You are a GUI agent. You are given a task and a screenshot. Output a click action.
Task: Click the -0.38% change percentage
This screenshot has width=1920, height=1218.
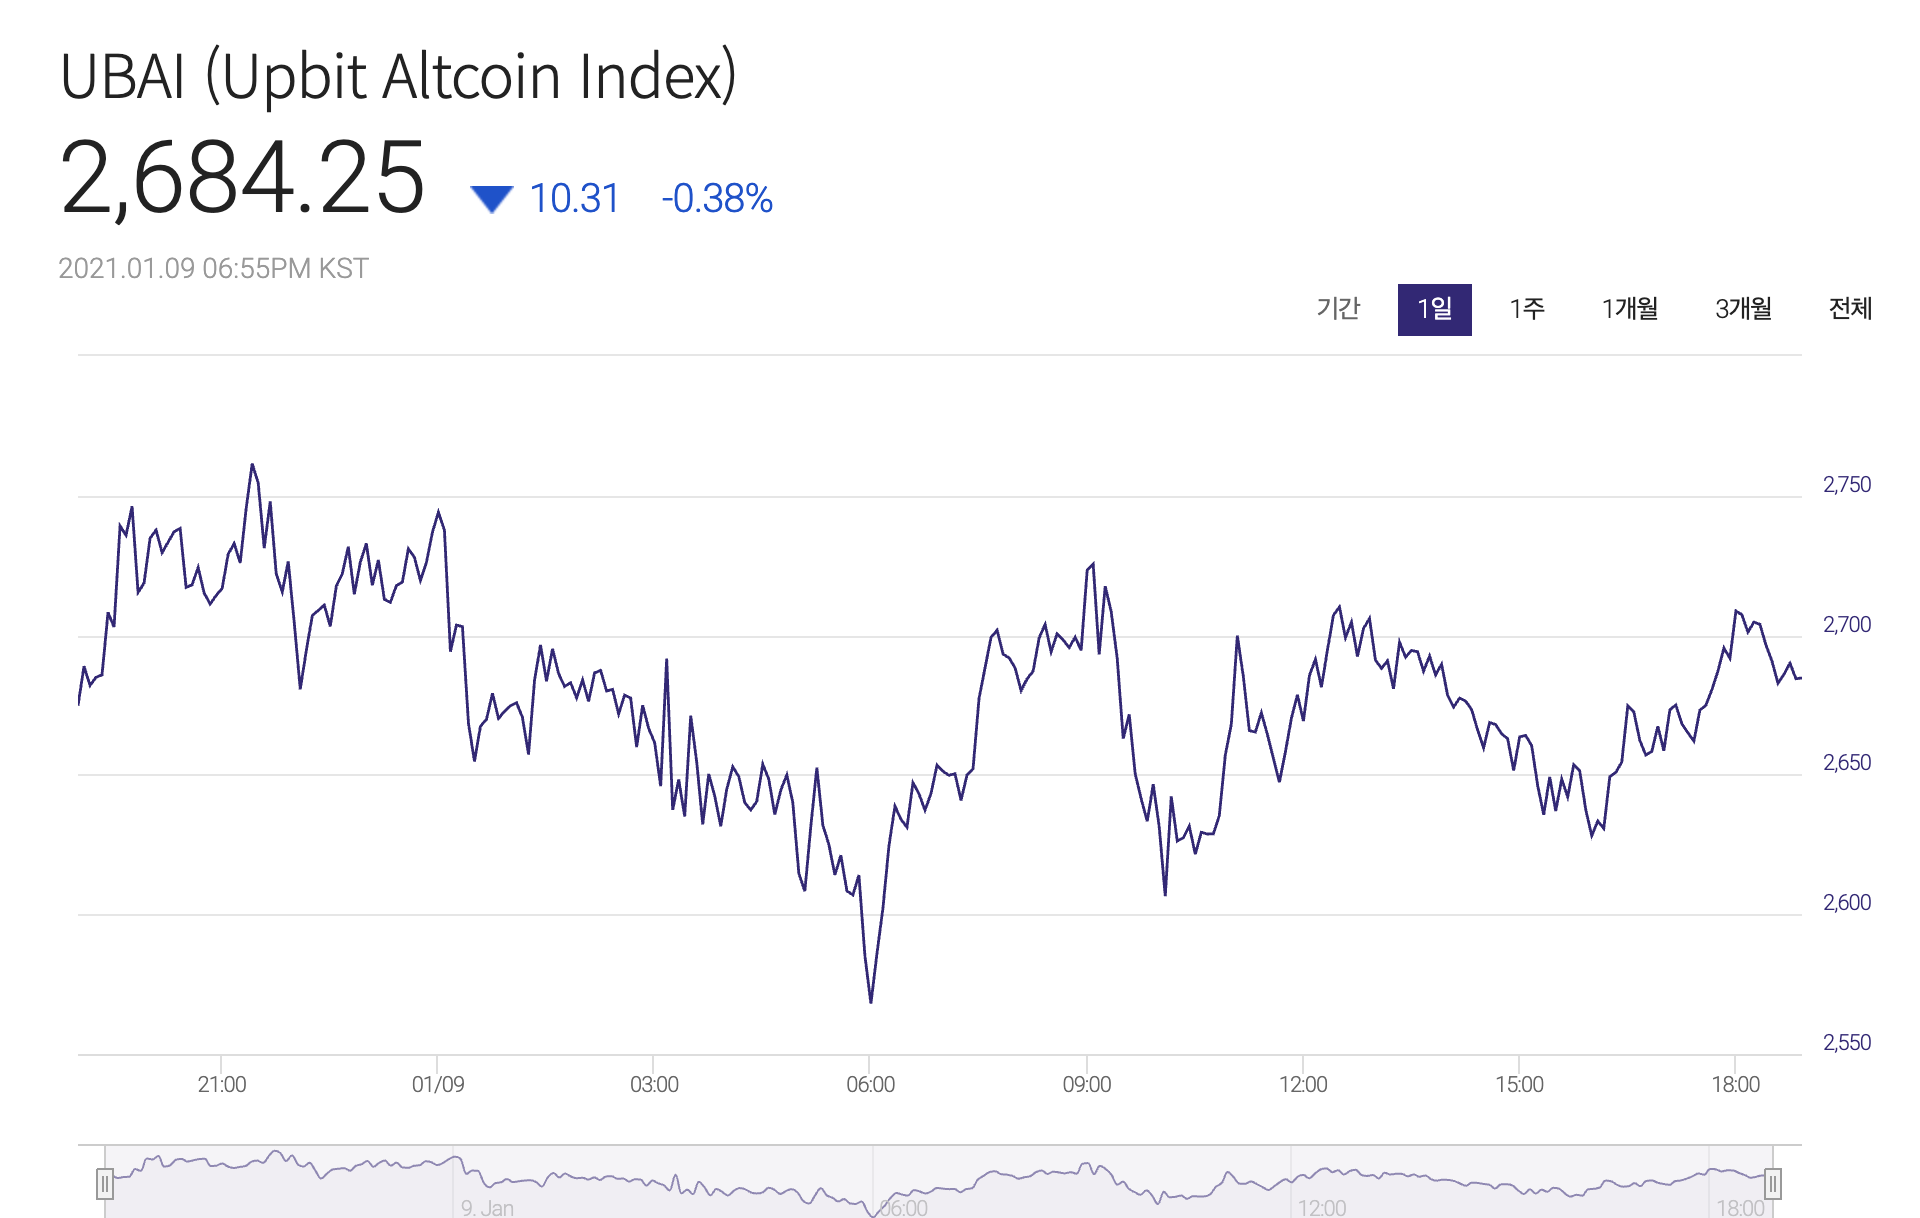pos(717,199)
